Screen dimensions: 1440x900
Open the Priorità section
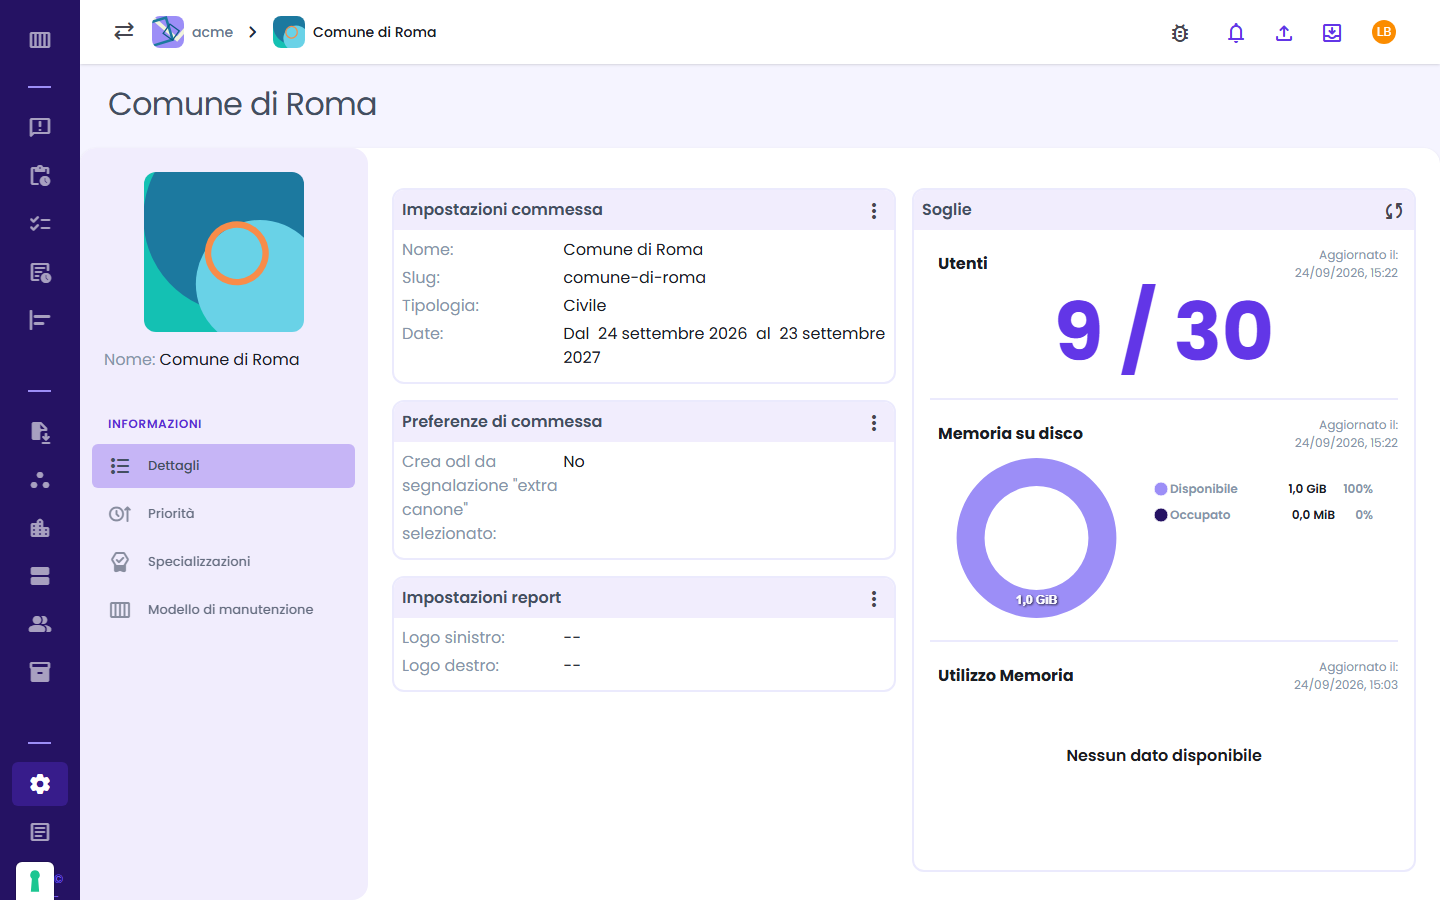coord(223,514)
